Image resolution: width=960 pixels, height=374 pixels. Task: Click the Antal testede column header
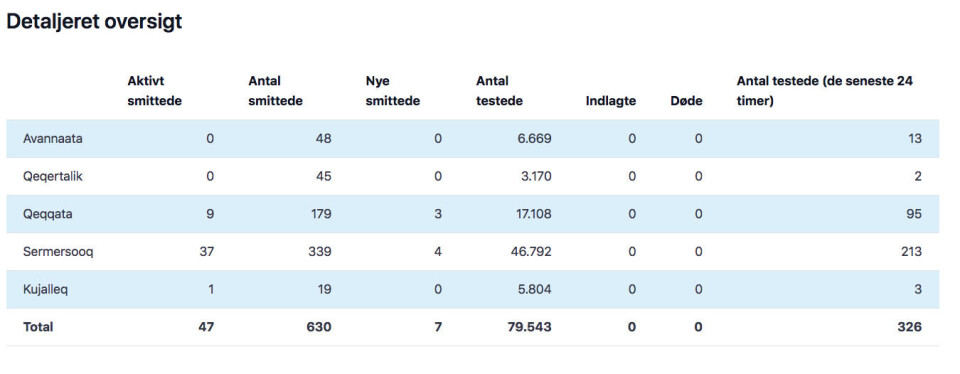coord(499,91)
